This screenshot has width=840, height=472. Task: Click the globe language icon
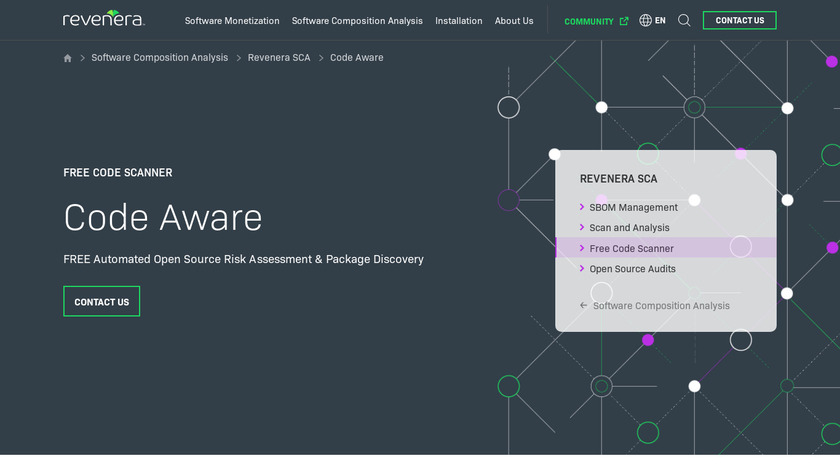pyautogui.click(x=646, y=20)
